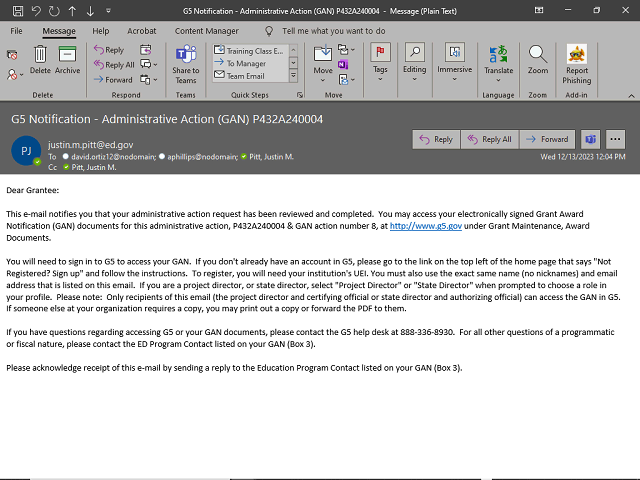Open the Rules dropdown in Move group
This screenshot has width=640, height=480.
347,50
